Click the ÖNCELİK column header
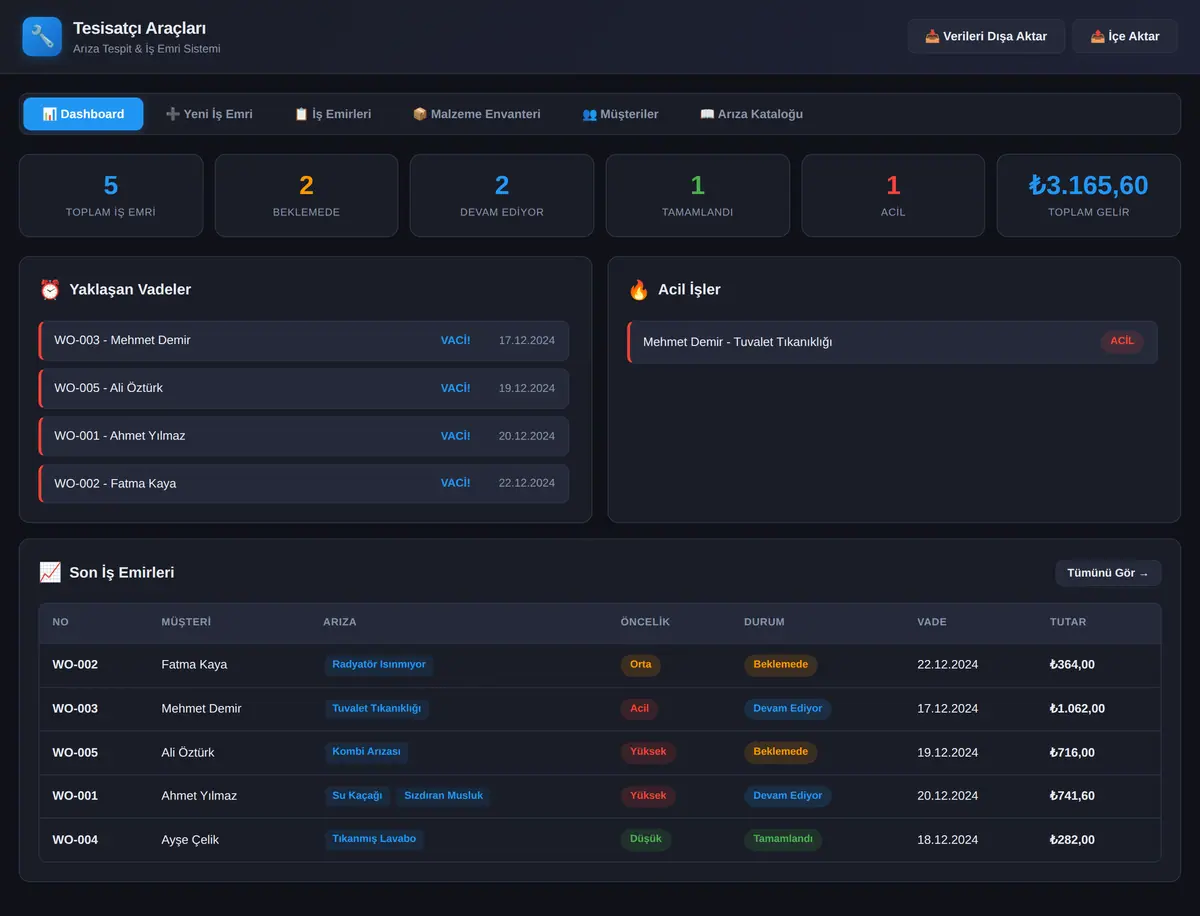This screenshot has height=916, width=1200. point(645,622)
